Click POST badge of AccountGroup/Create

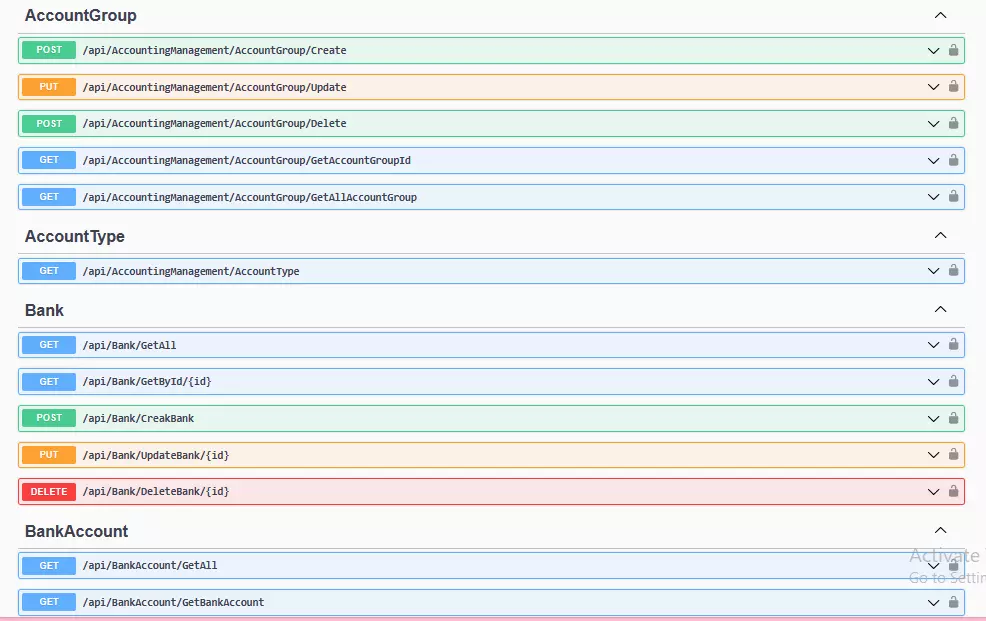pos(49,50)
